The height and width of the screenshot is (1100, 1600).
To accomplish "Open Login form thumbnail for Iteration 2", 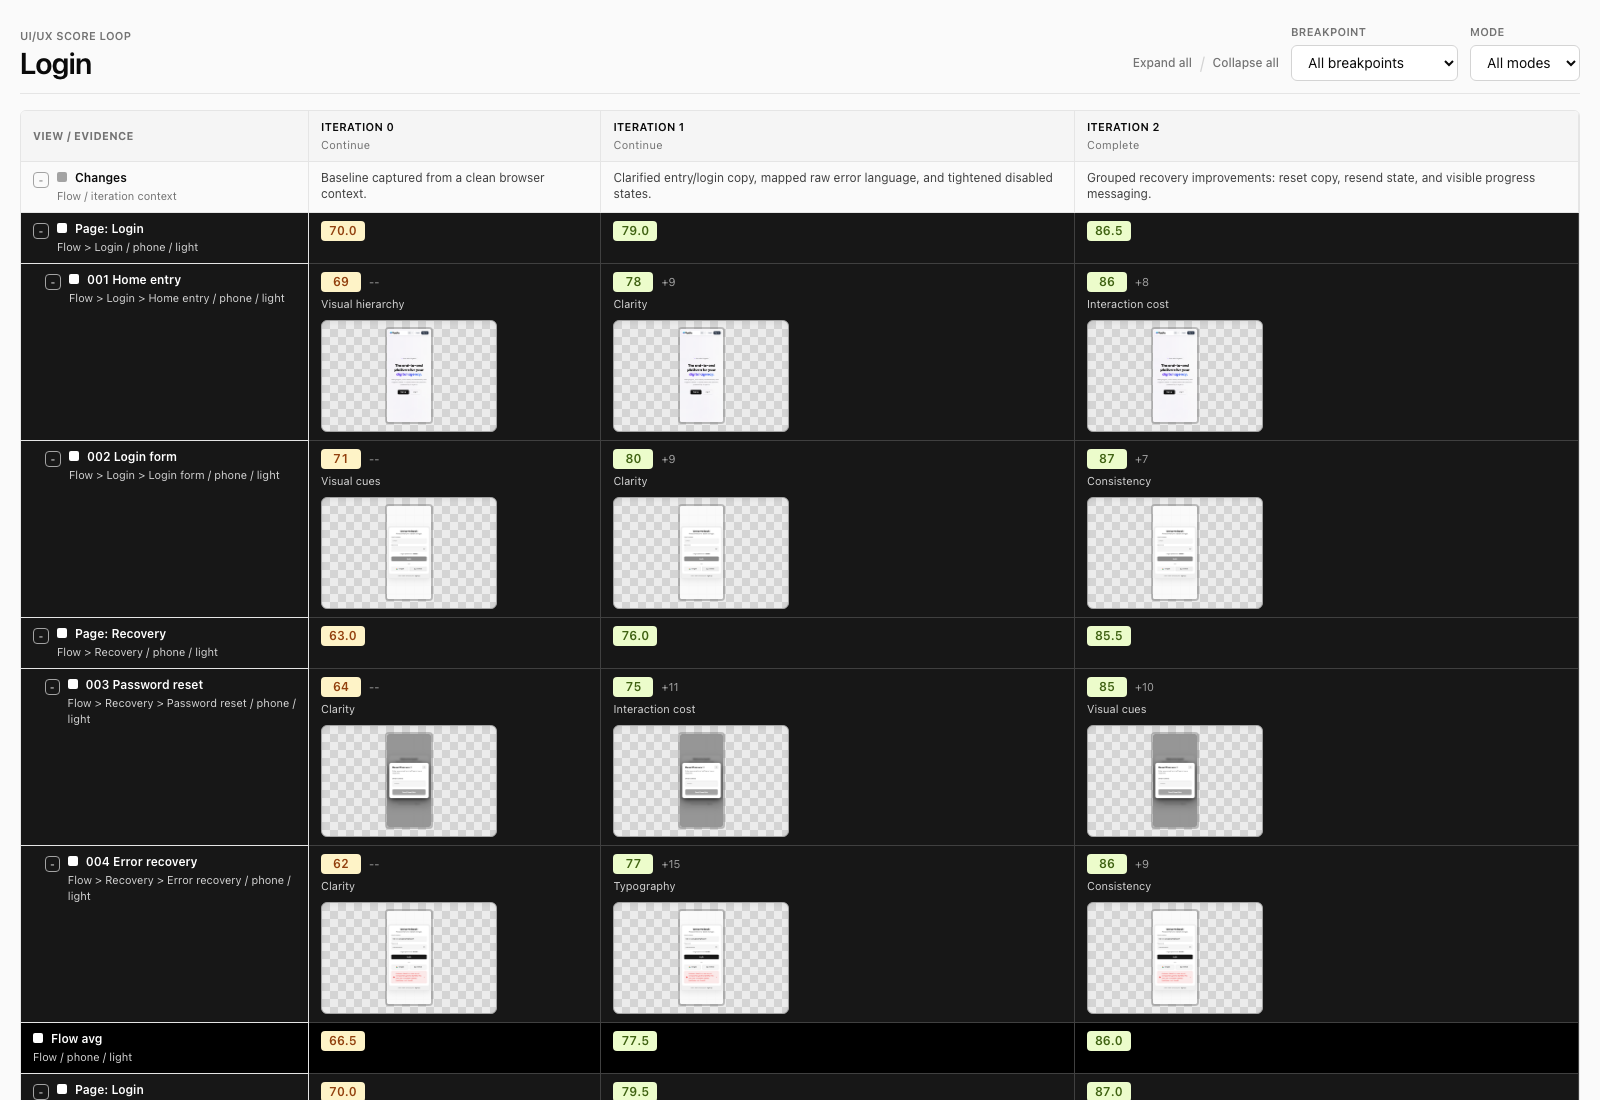I will click(1175, 553).
